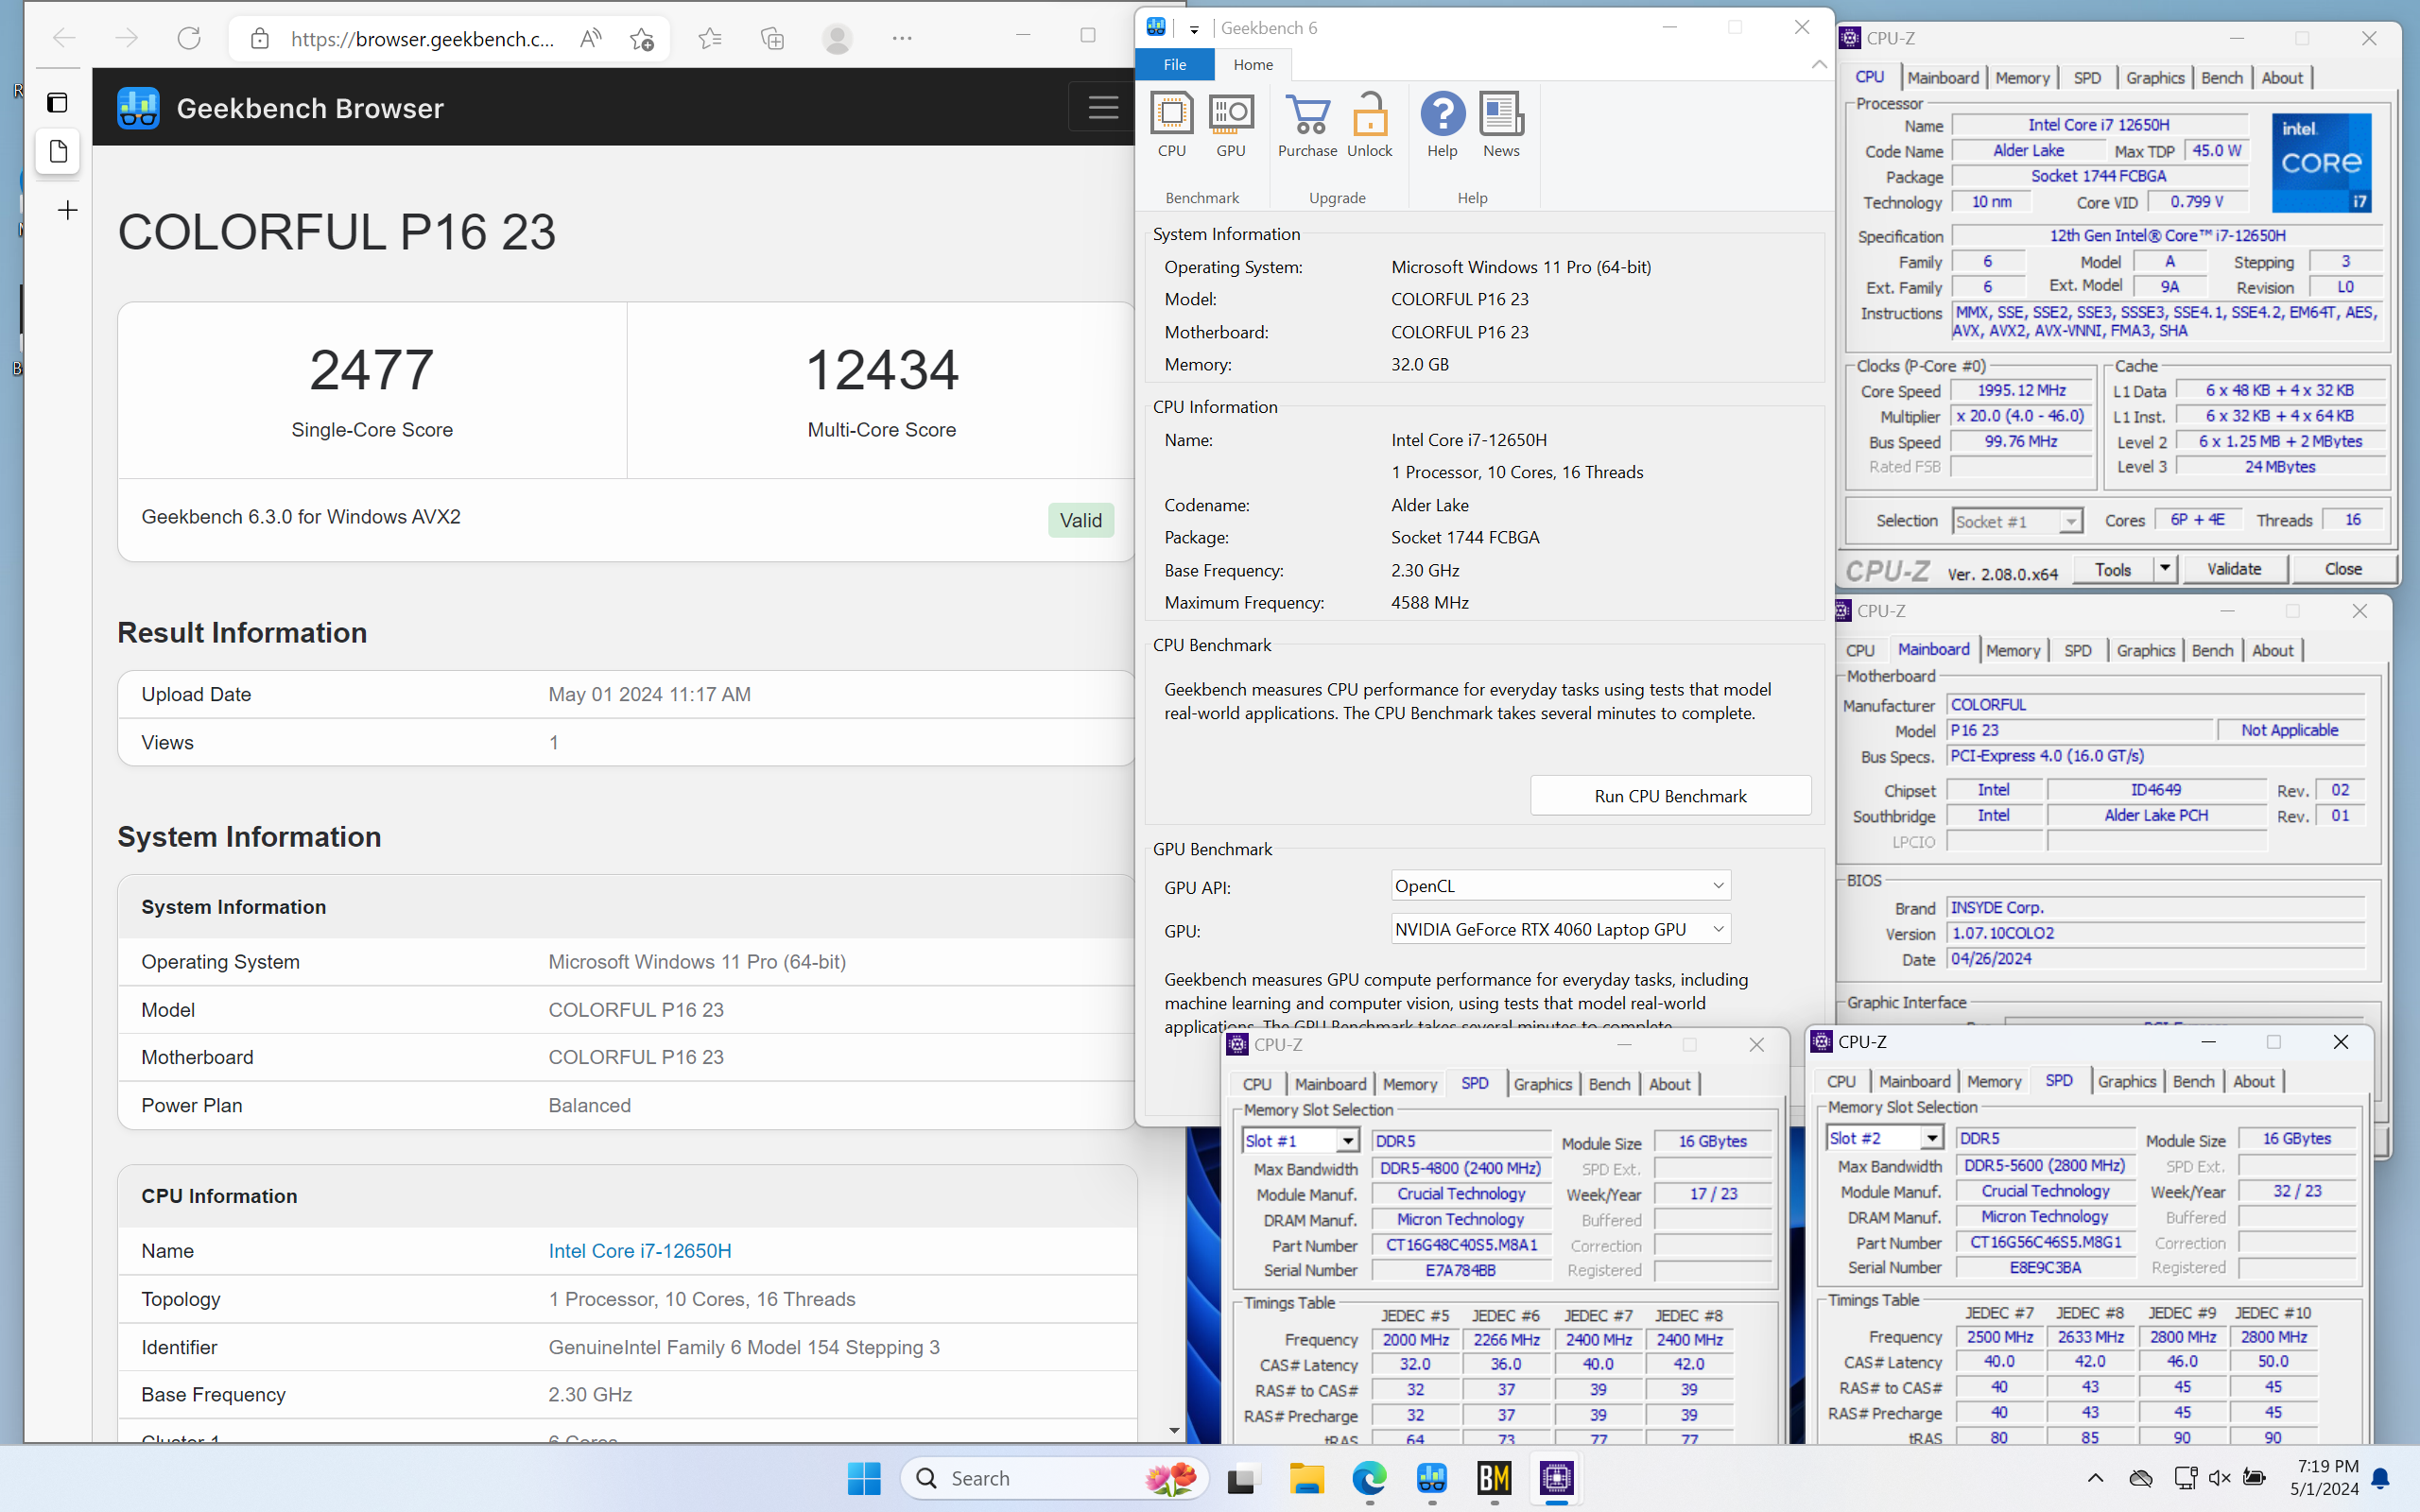Click the volume muted tray icon

2219,1478
